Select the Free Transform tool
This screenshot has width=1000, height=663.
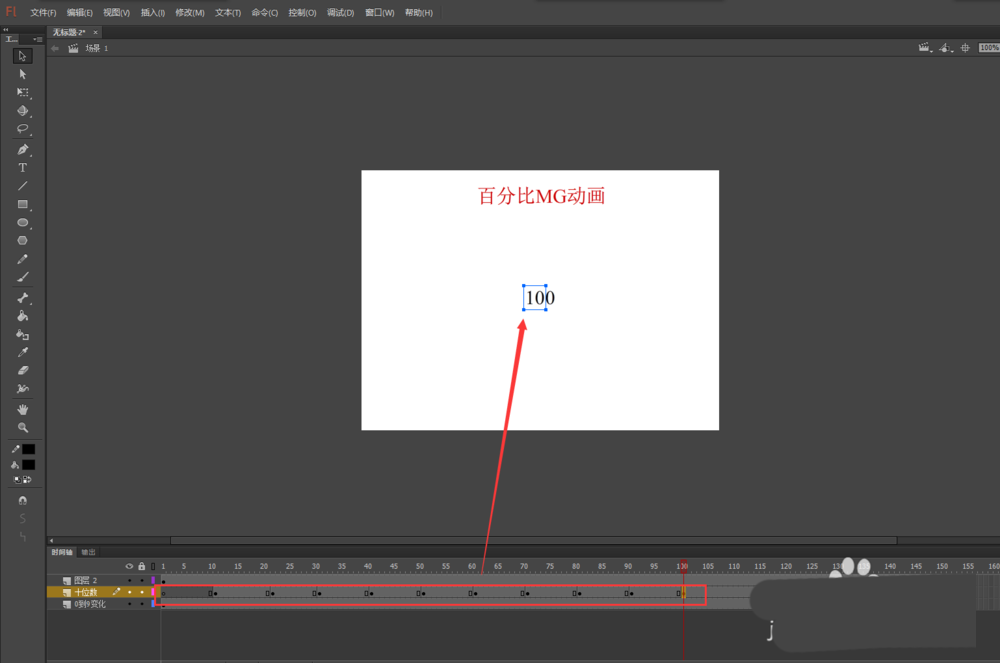(22, 92)
